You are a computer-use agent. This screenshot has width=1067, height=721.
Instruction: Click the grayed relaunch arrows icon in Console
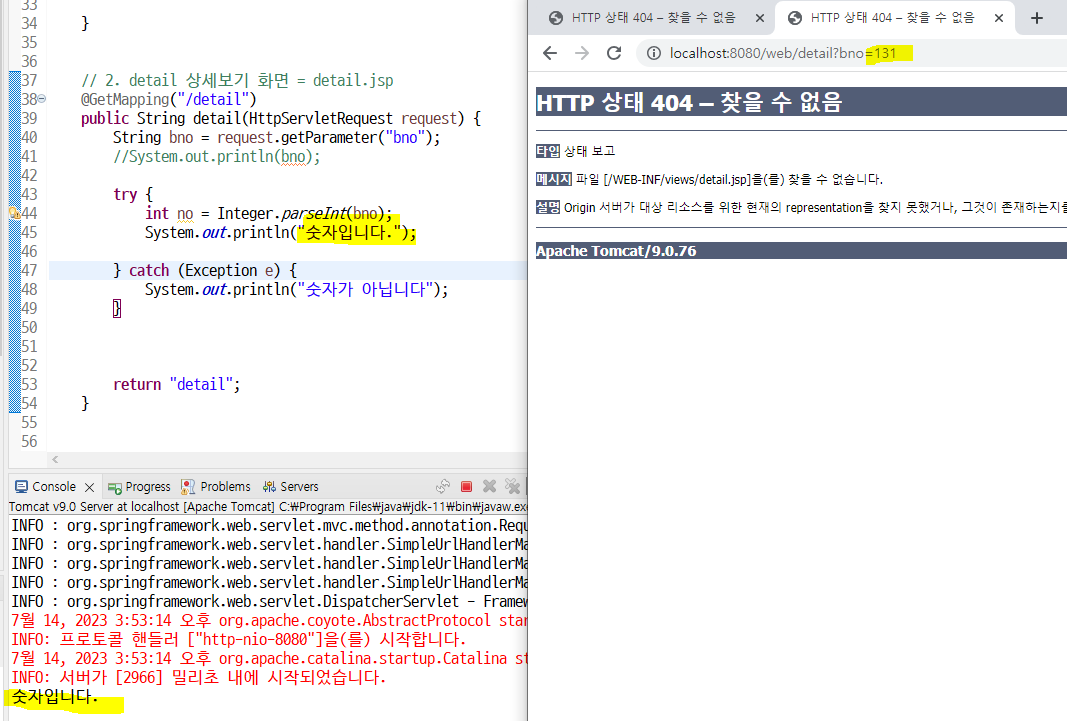[443, 486]
